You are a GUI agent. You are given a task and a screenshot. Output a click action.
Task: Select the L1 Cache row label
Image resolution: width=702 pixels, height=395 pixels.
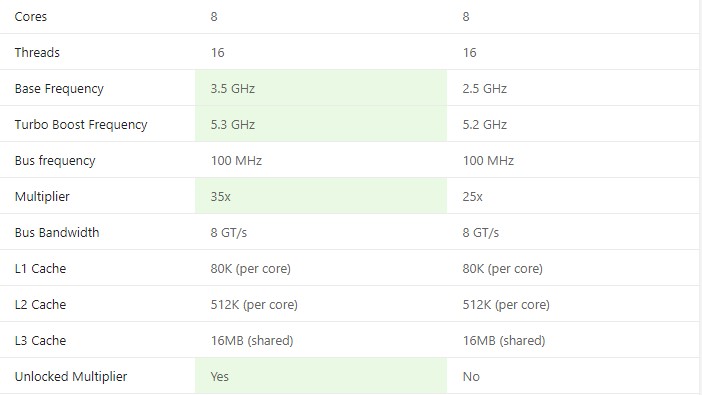40,269
